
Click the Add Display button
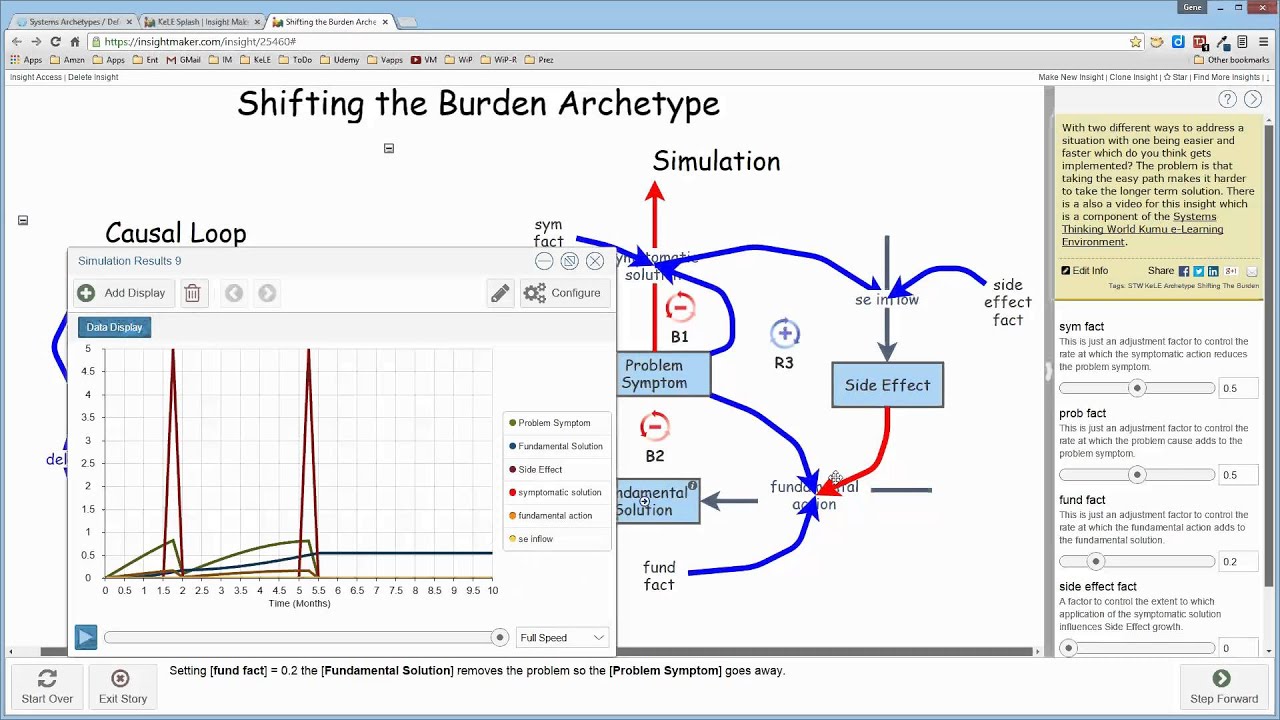pyautogui.click(x=122, y=293)
